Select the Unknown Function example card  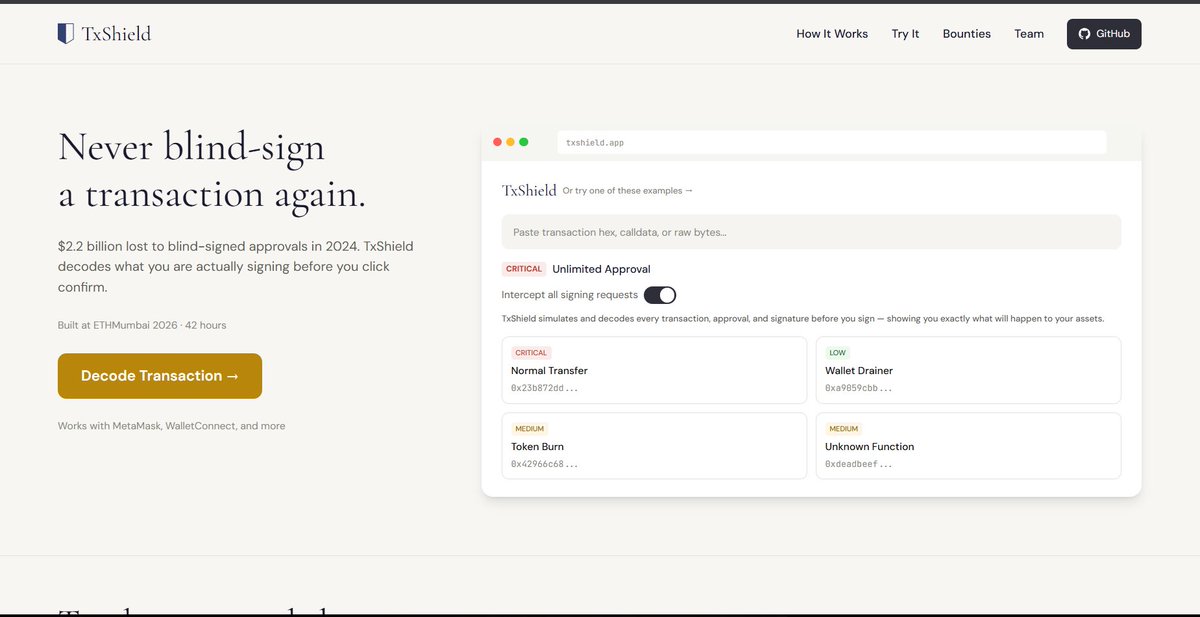968,446
